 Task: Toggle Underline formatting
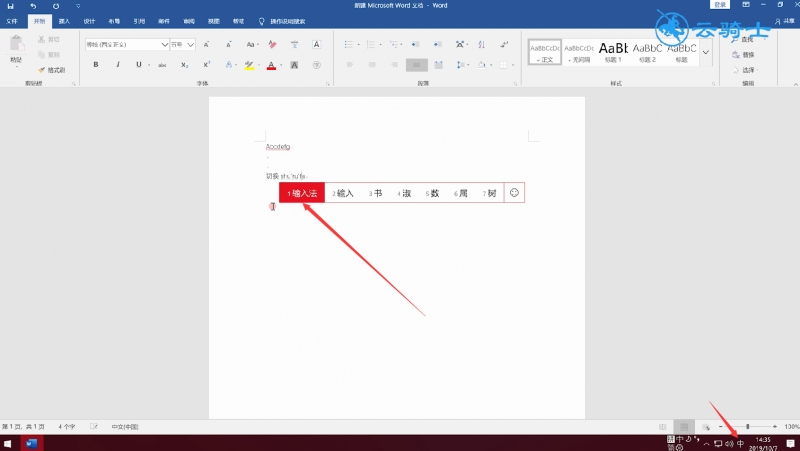(138, 65)
